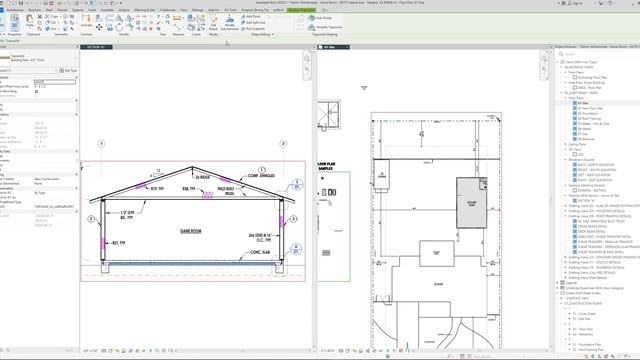This screenshot has width=640, height=360.
Task: Open the Manage ribbon tab
Action: pyautogui.click(x=198, y=10)
